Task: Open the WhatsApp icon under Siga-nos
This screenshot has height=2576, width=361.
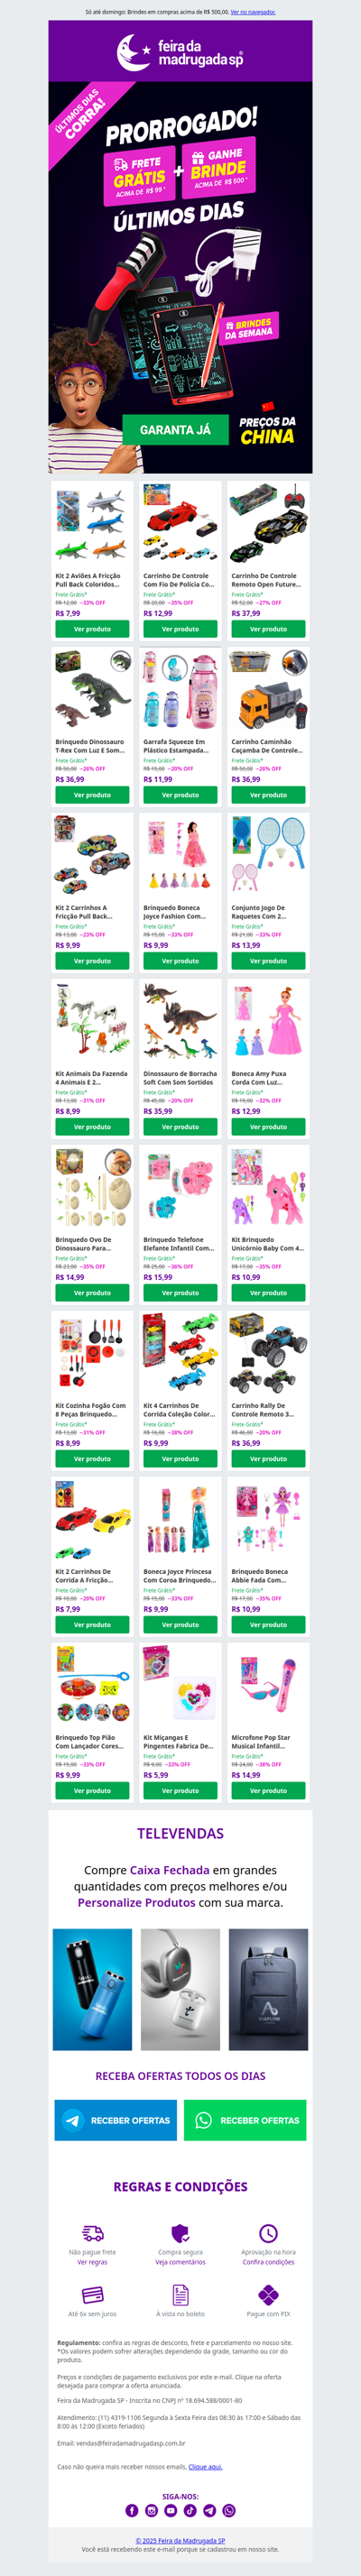Action: (229, 2510)
